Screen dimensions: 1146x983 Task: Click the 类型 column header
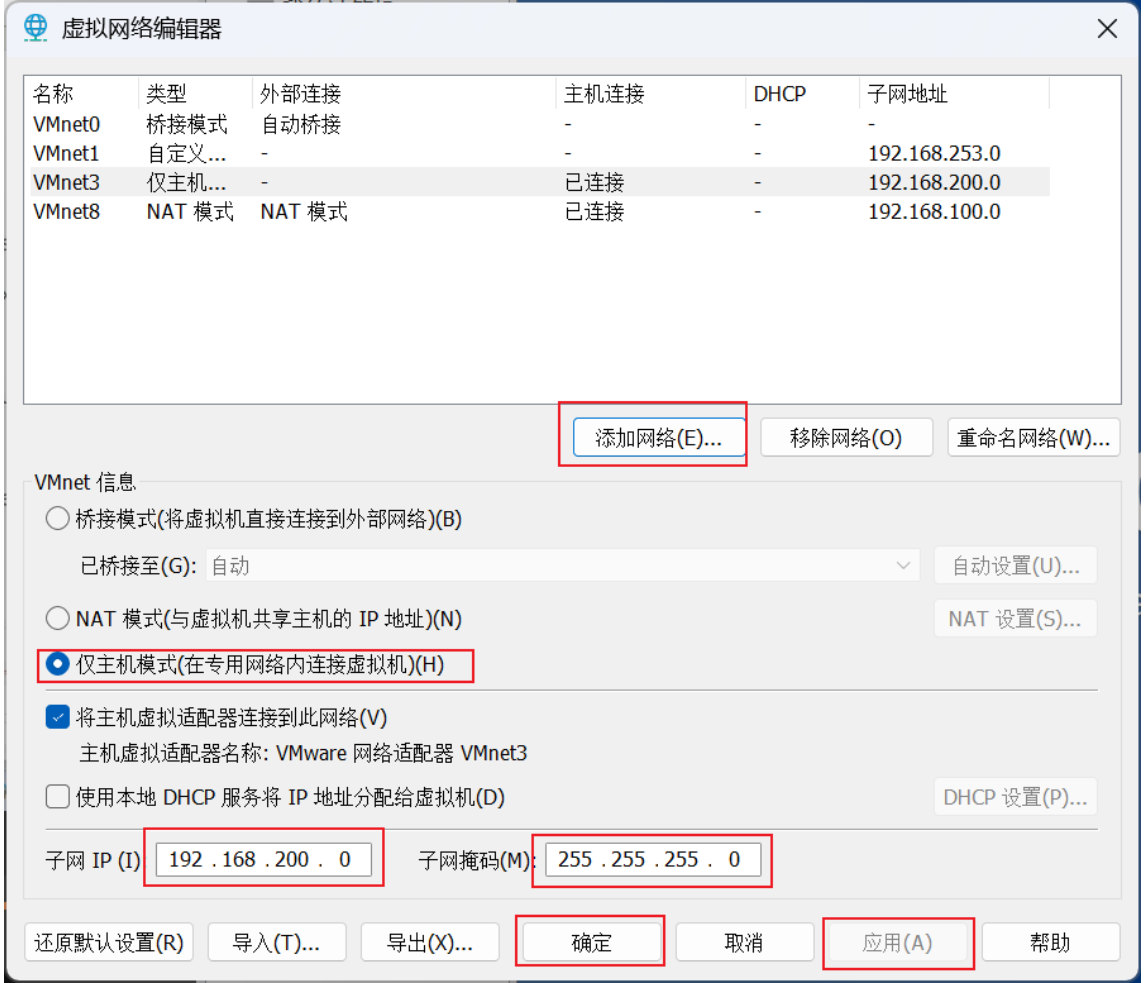click(x=195, y=94)
